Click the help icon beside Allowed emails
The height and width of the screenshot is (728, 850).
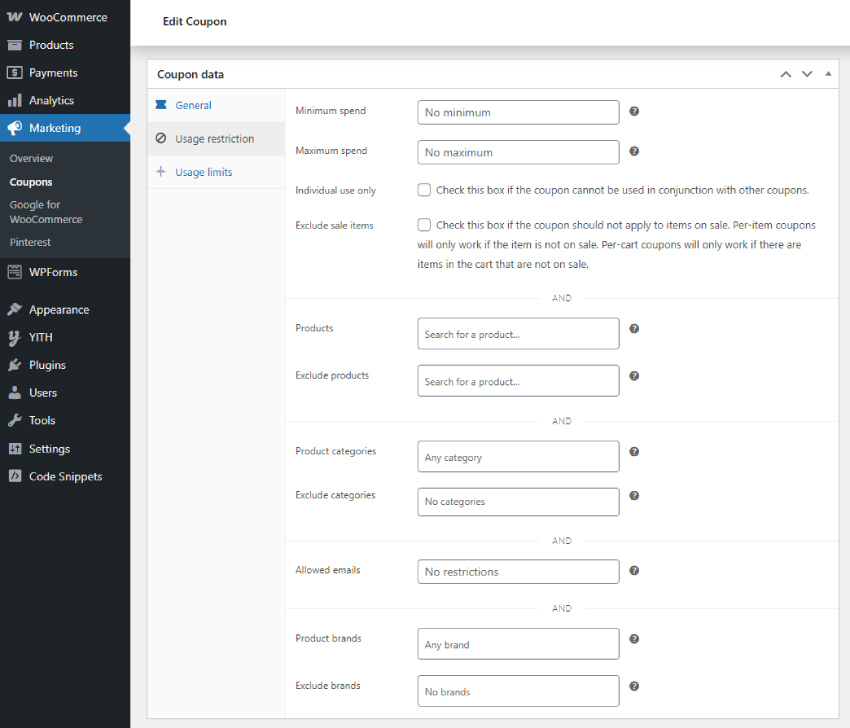[634, 571]
